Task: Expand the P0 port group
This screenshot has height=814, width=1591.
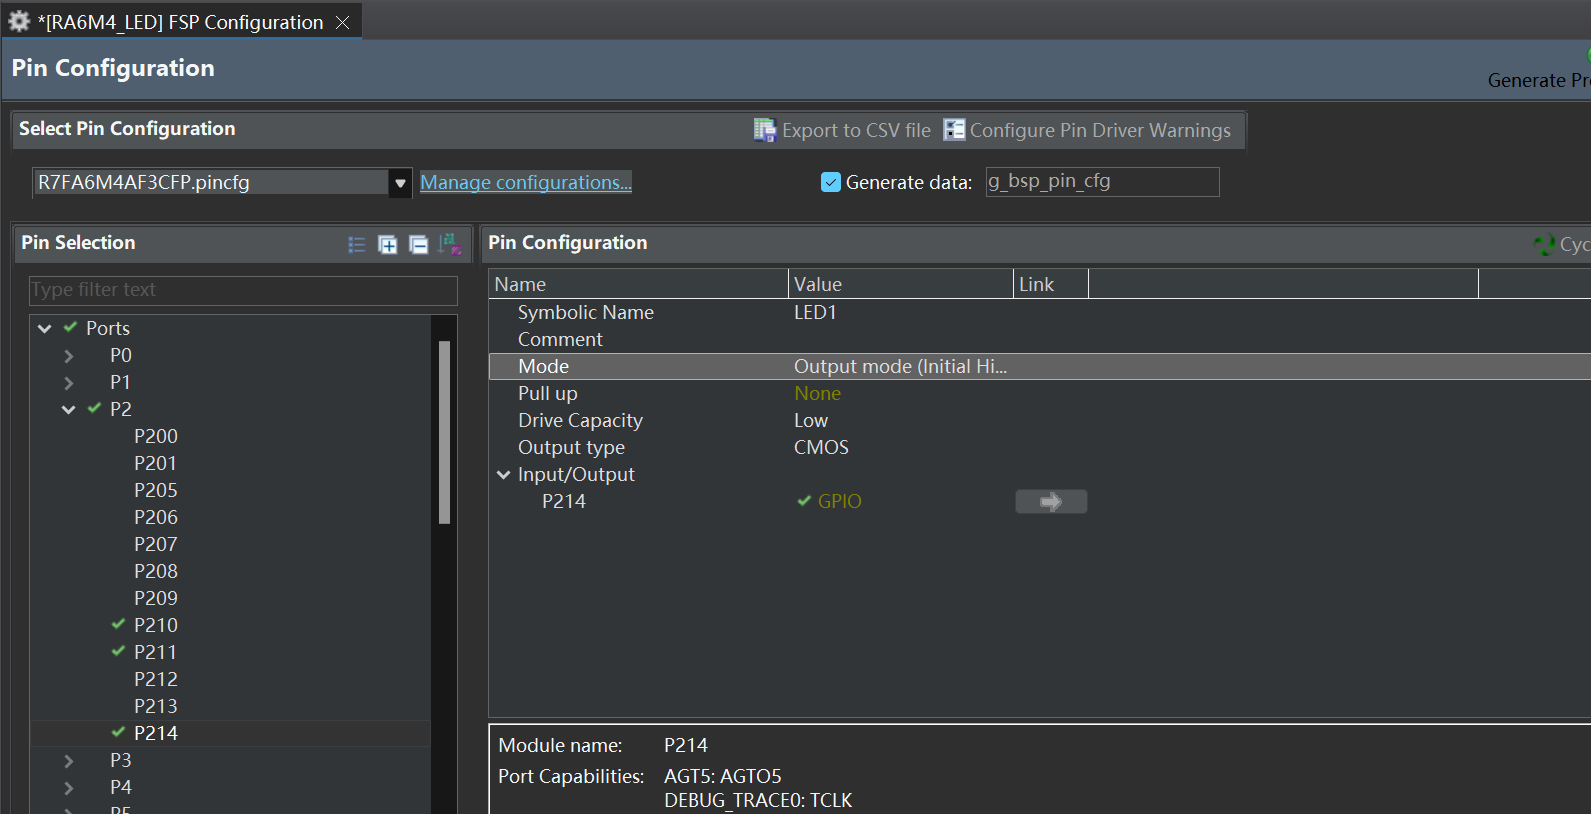Action: coord(69,355)
